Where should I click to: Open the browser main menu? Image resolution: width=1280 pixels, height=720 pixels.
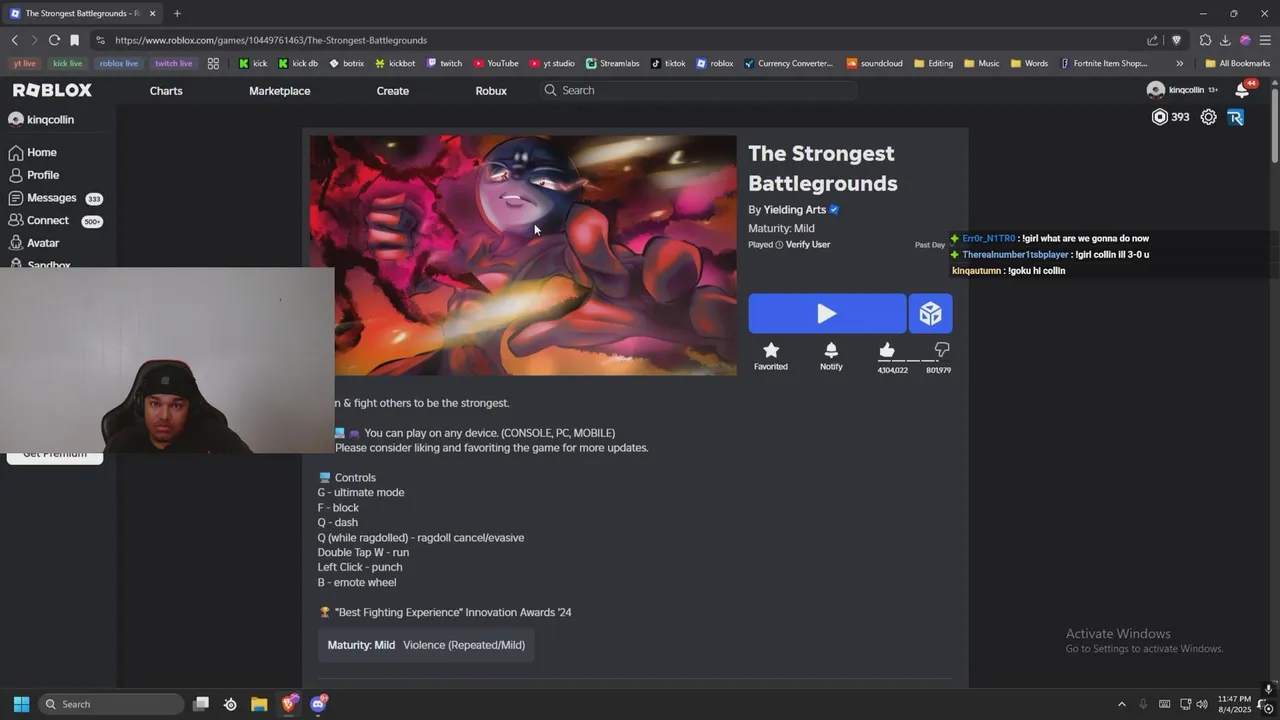1265,40
